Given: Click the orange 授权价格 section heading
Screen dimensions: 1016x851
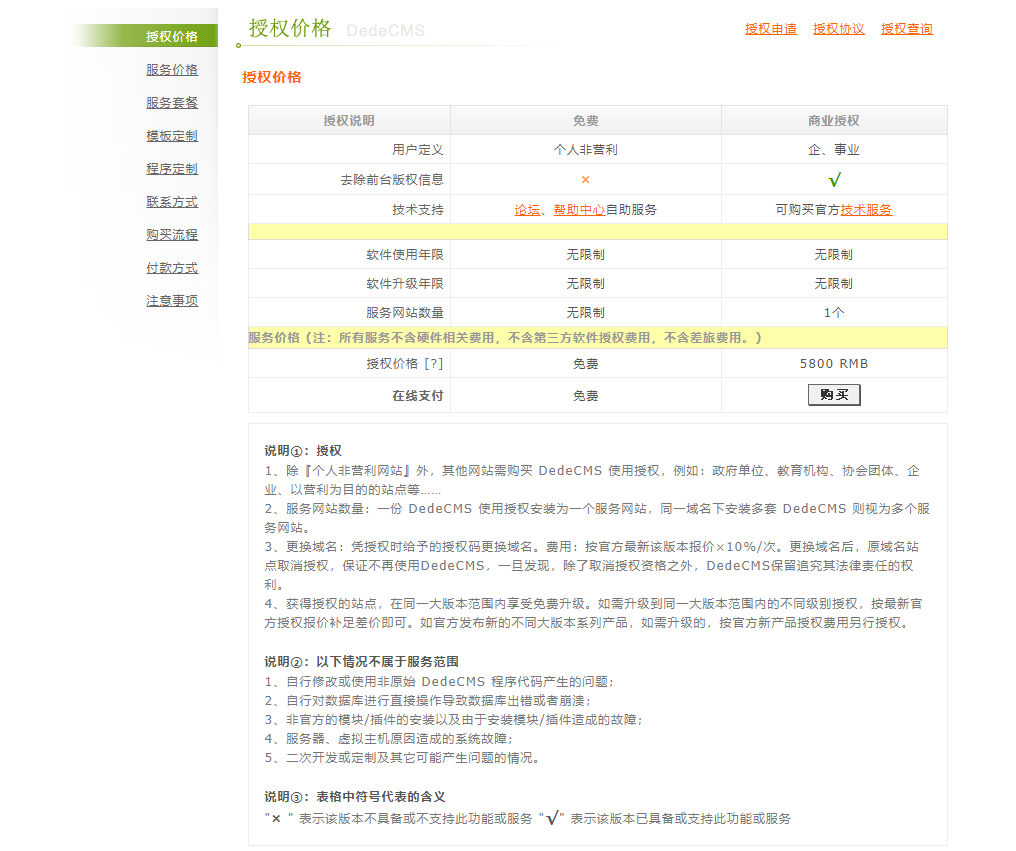Looking at the screenshot, I should pos(272,77).
